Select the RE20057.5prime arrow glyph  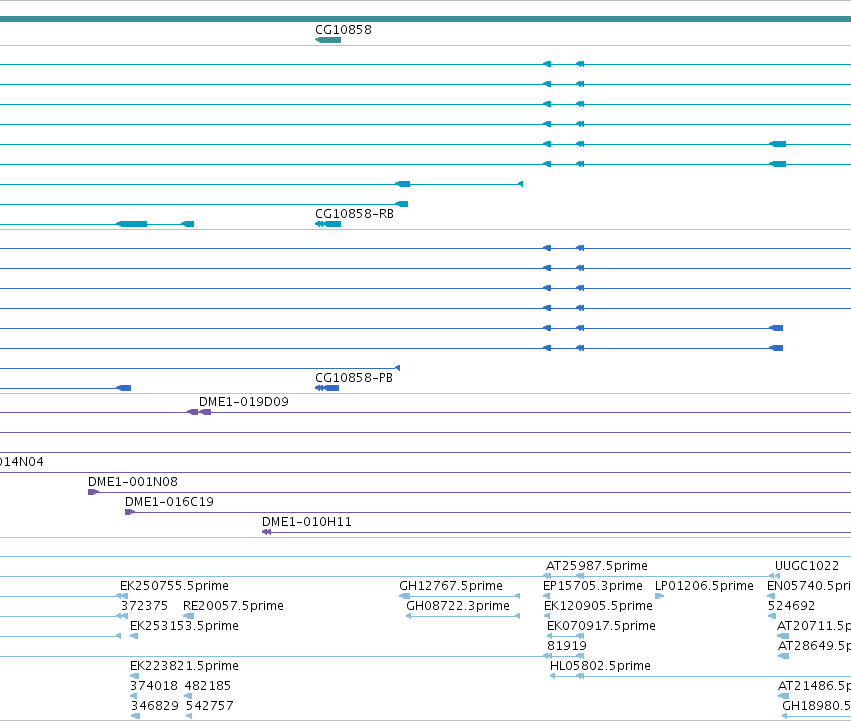(x=188, y=616)
